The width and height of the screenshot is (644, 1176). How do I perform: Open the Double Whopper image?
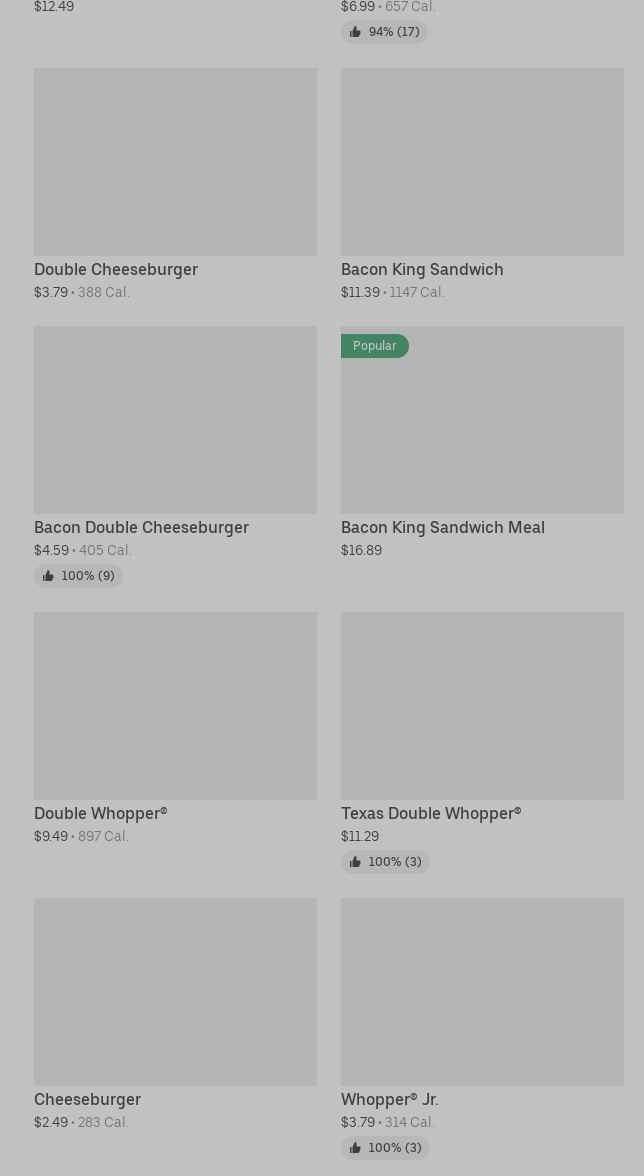(x=175, y=706)
